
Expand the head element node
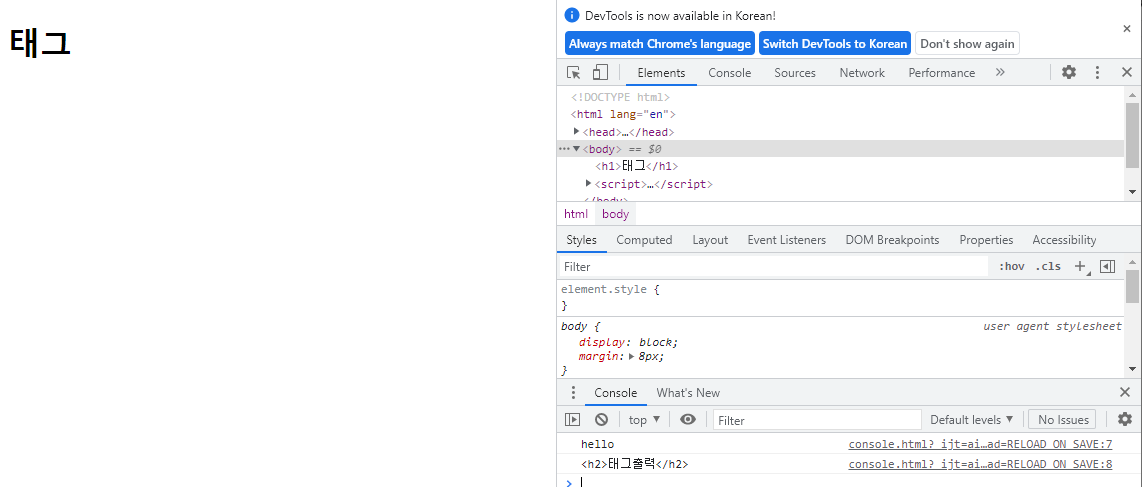(x=577, y=132)
